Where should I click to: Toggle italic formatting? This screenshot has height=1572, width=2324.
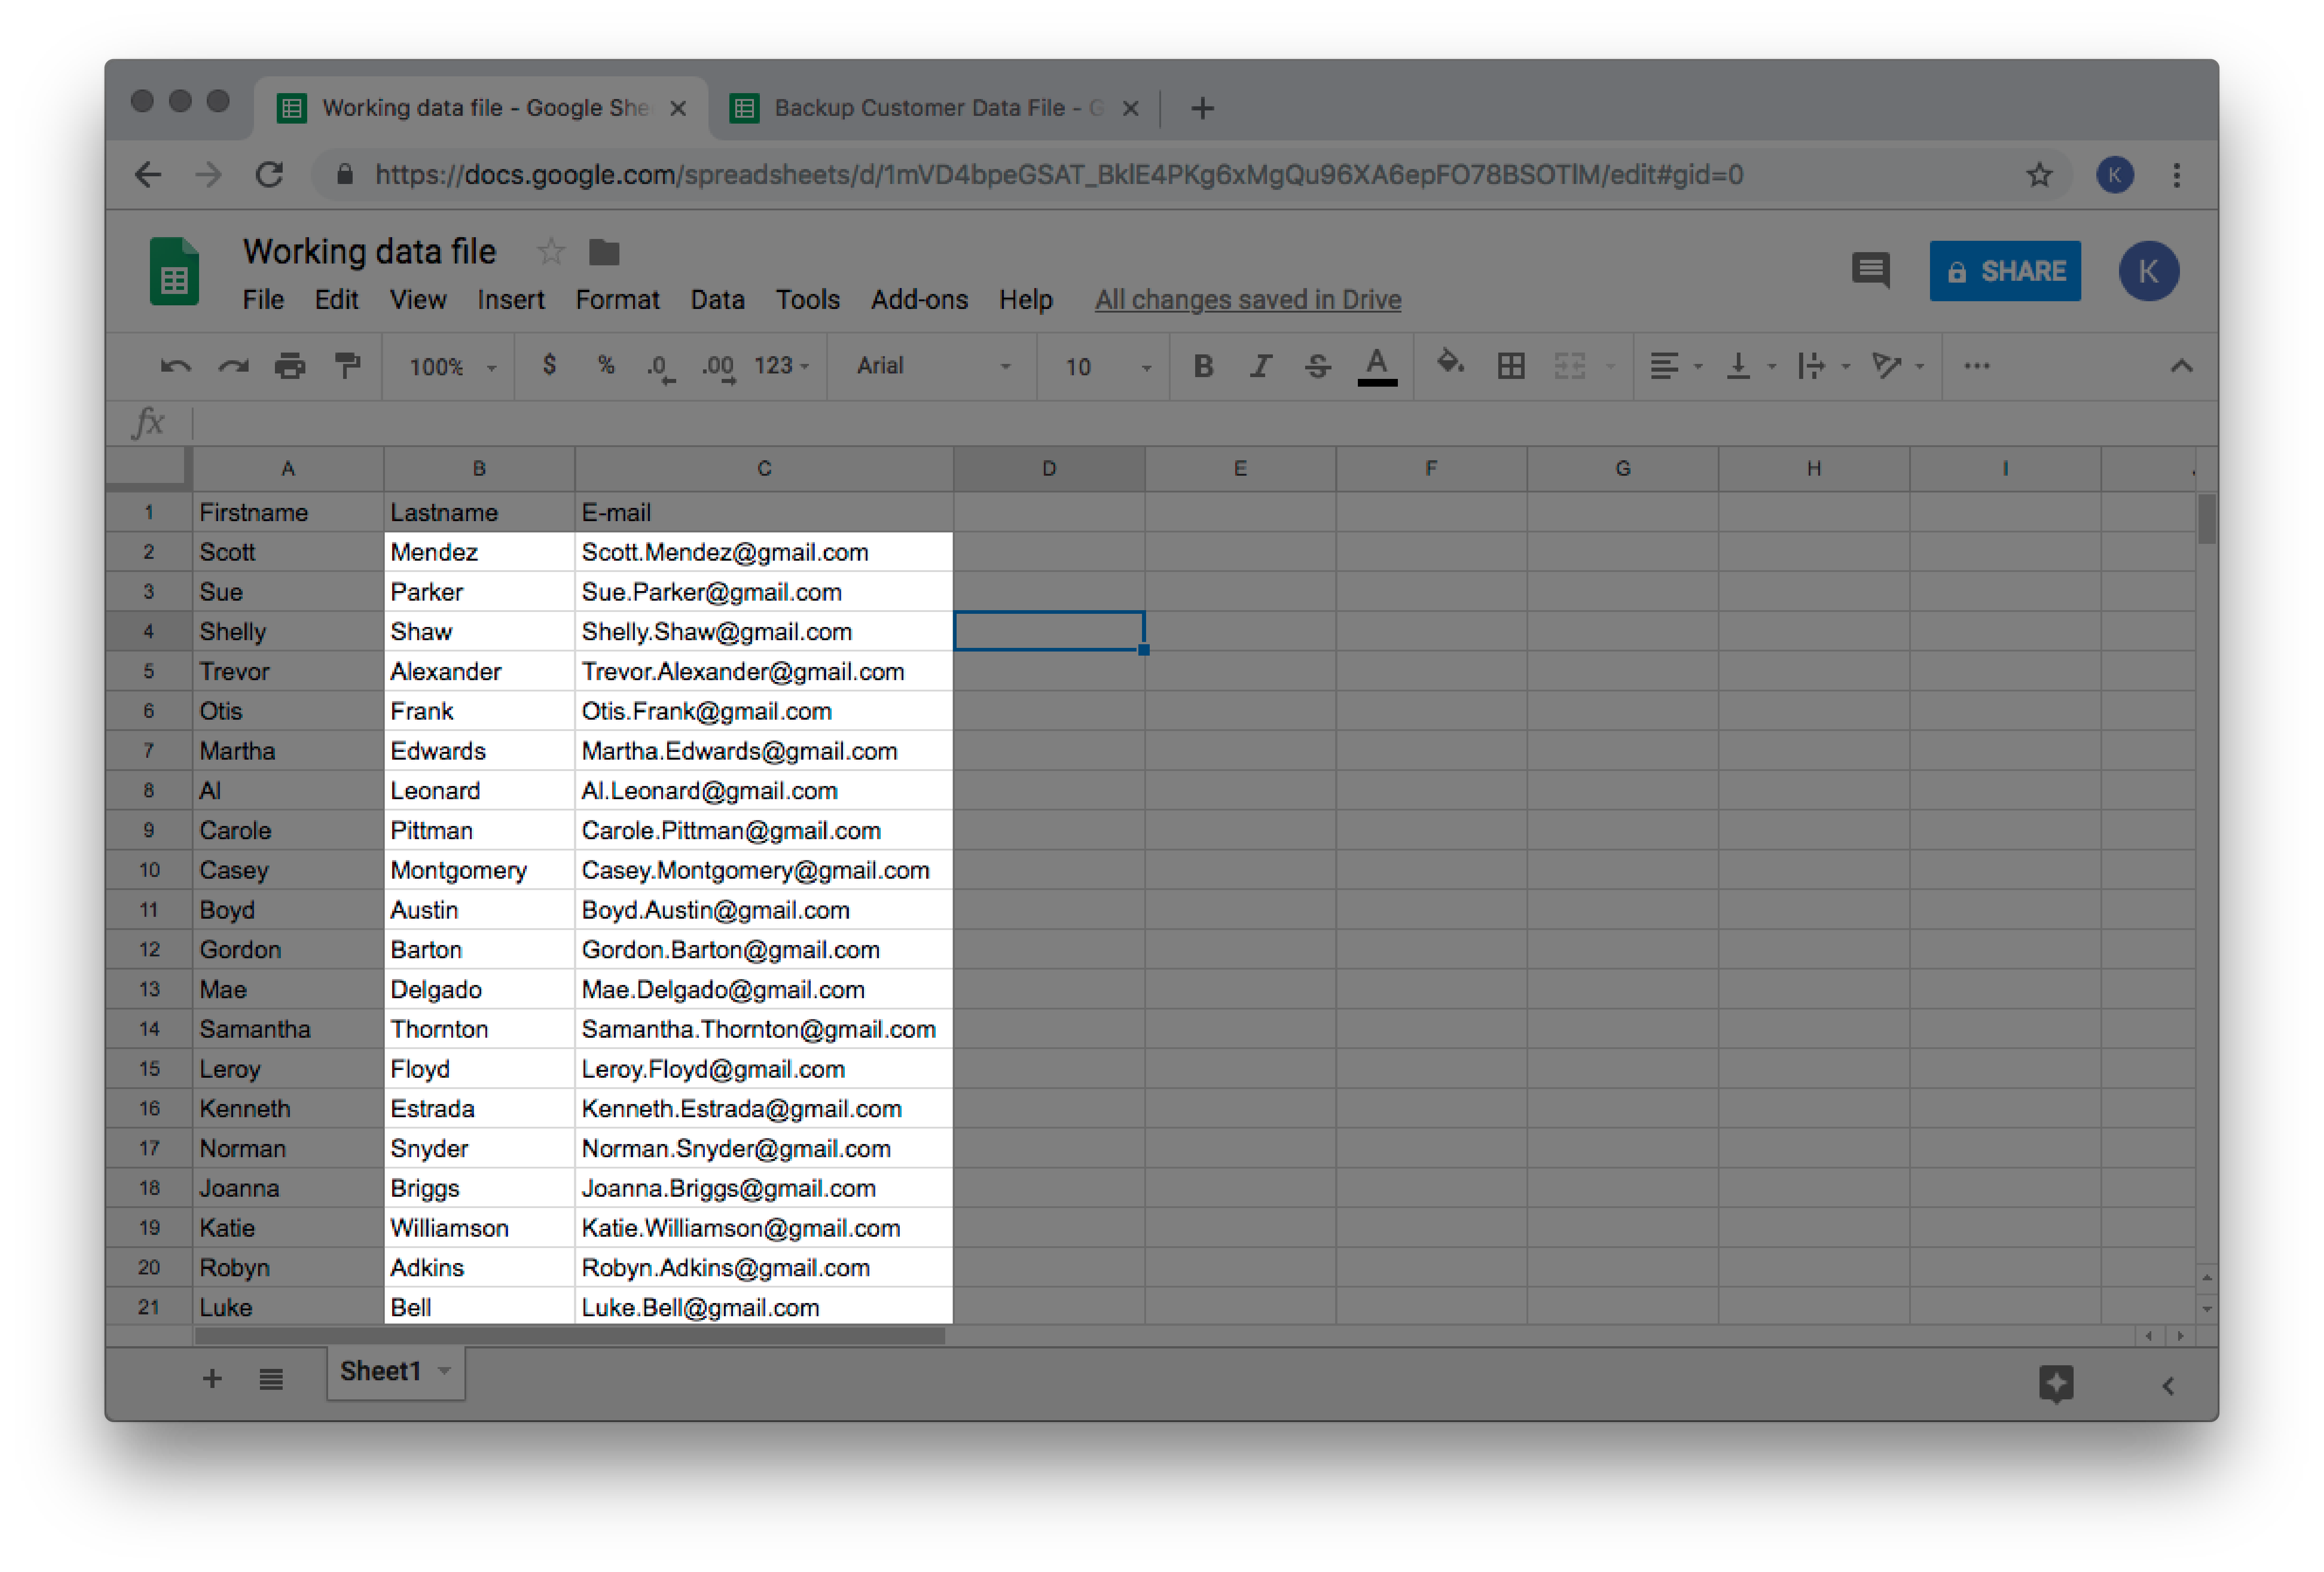1260,366
